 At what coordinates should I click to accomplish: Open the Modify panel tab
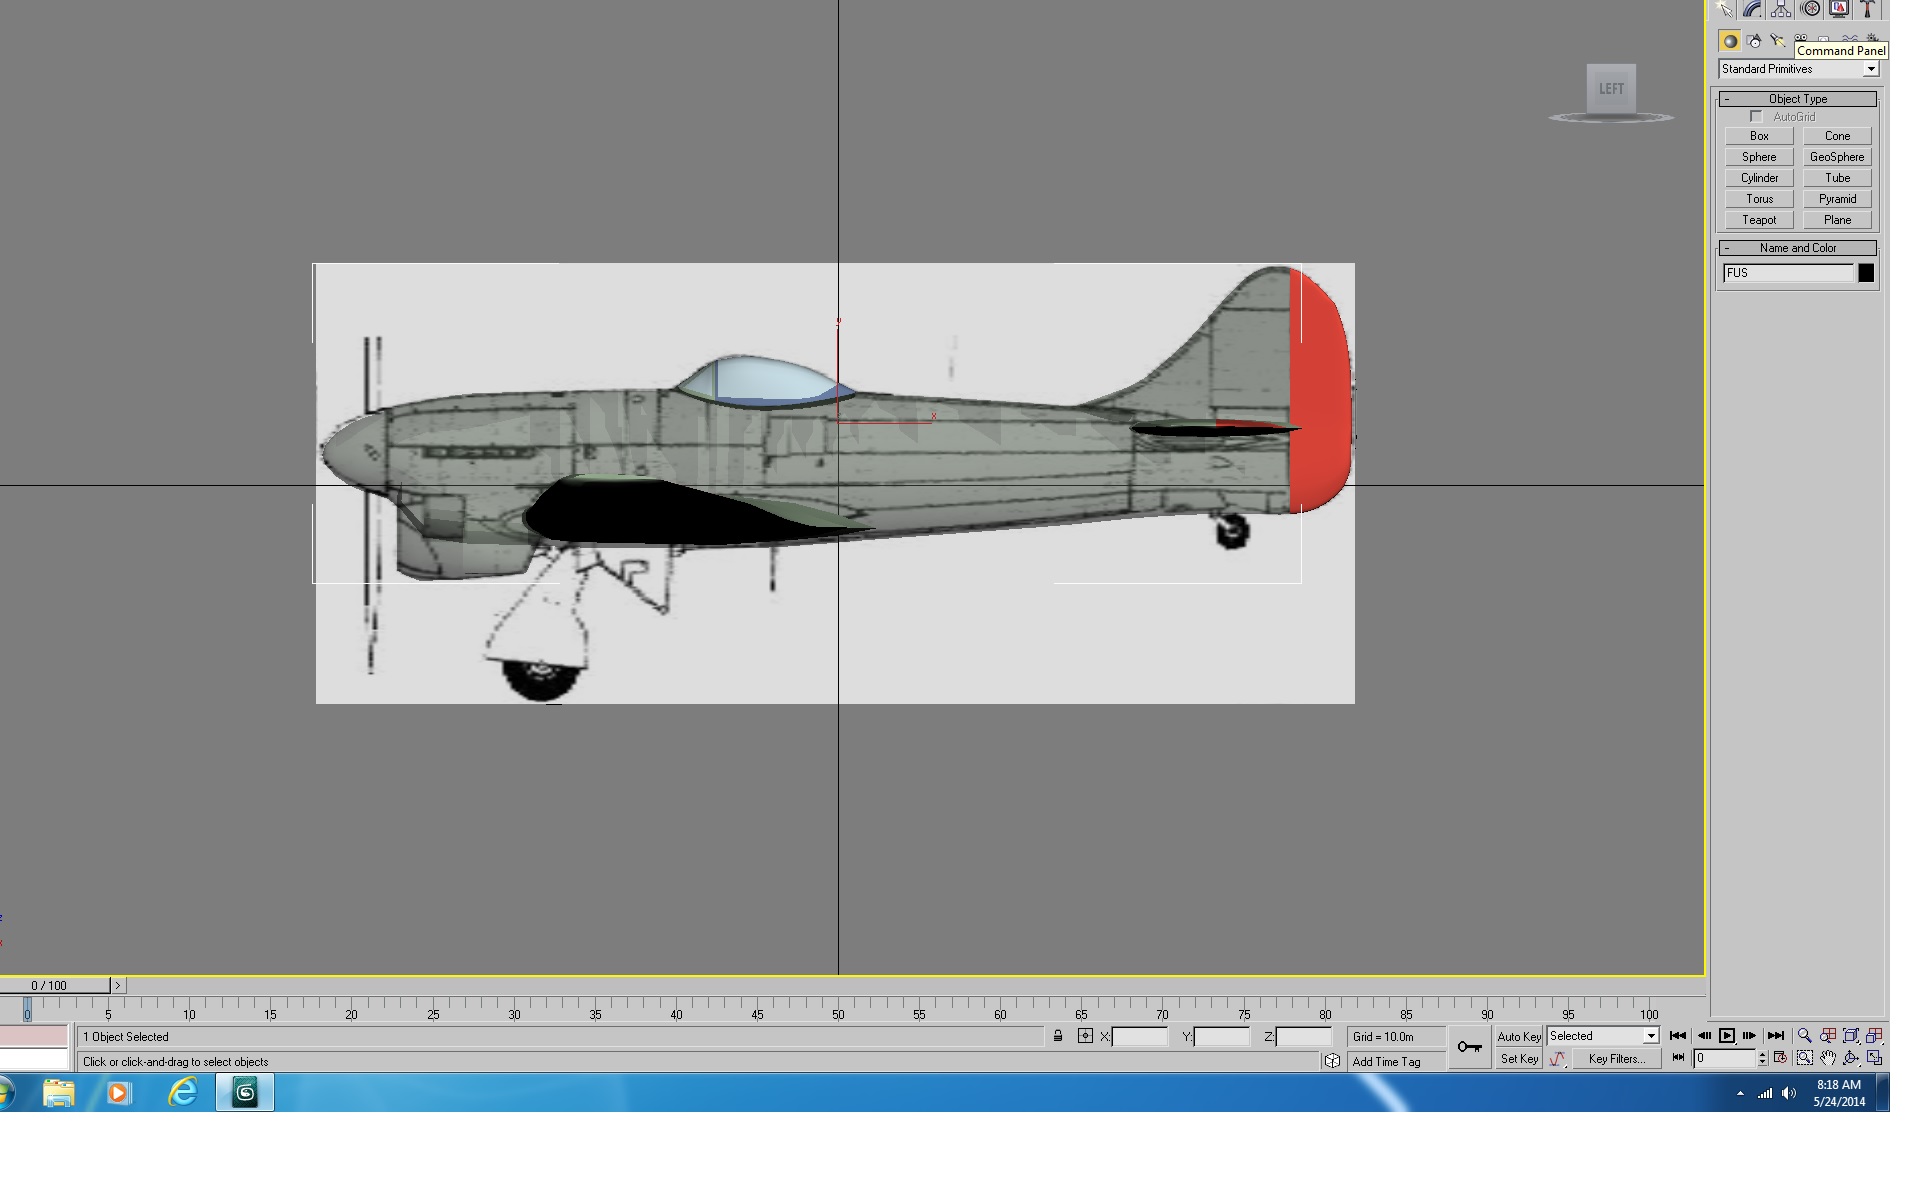pyautogui.click(x=1753, y=9)
